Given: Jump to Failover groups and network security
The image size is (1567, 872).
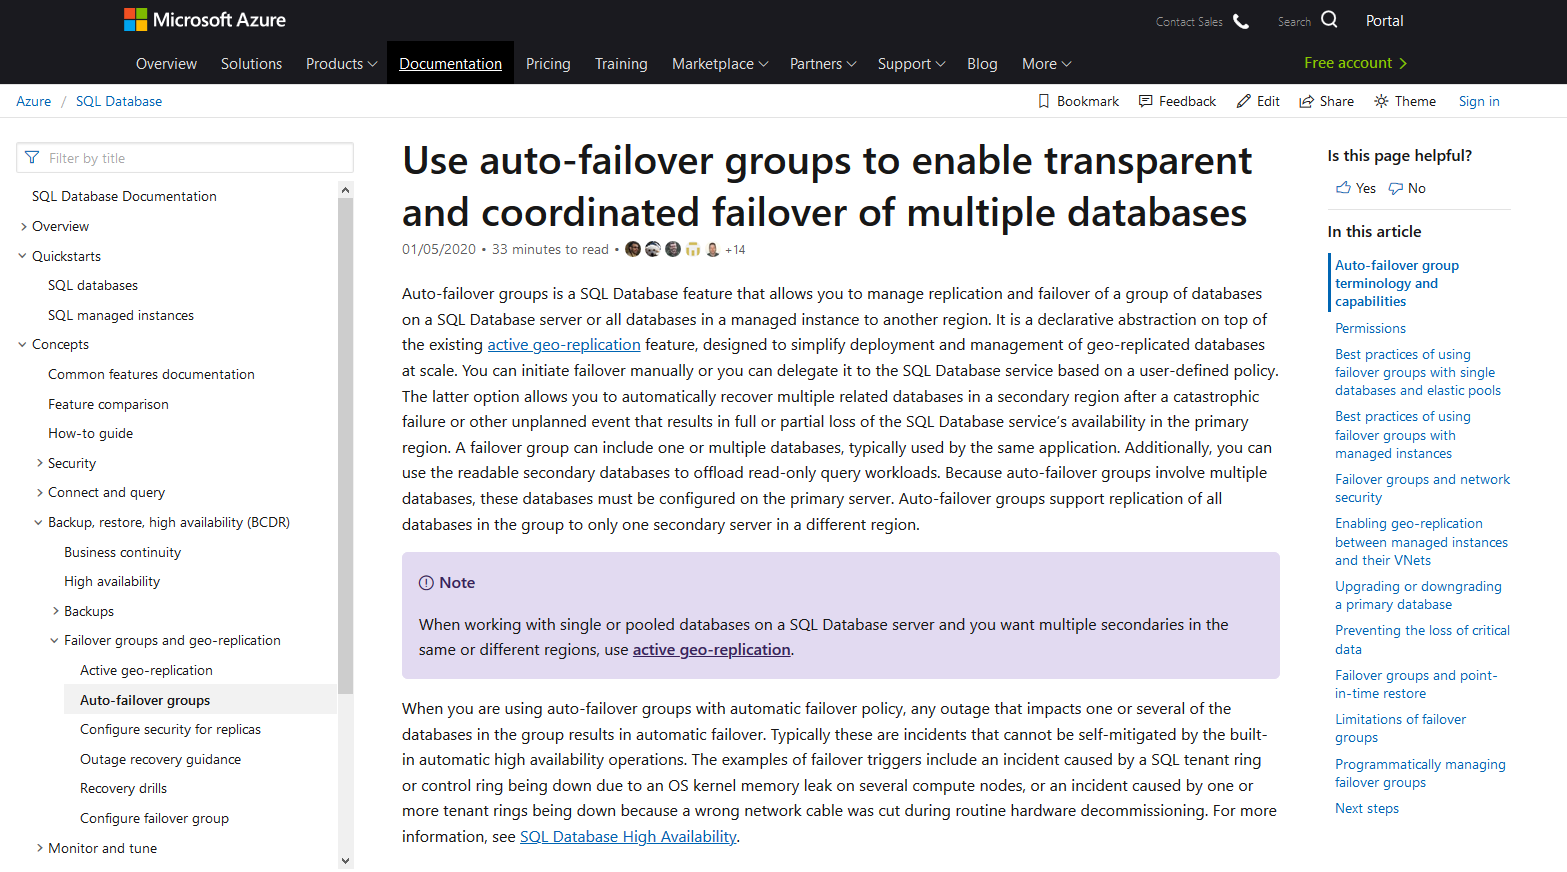Looking at the screenshot, I should [x=1422, y=488].
